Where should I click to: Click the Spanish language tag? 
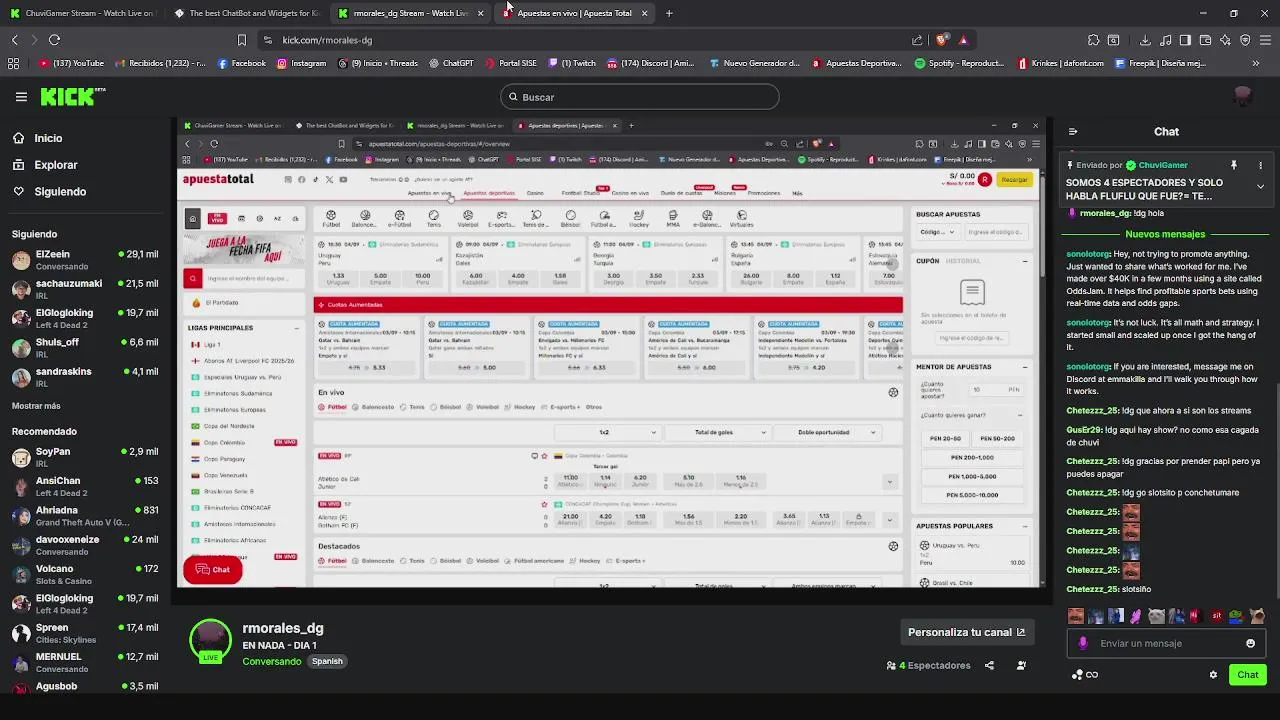tap(327, 661)
